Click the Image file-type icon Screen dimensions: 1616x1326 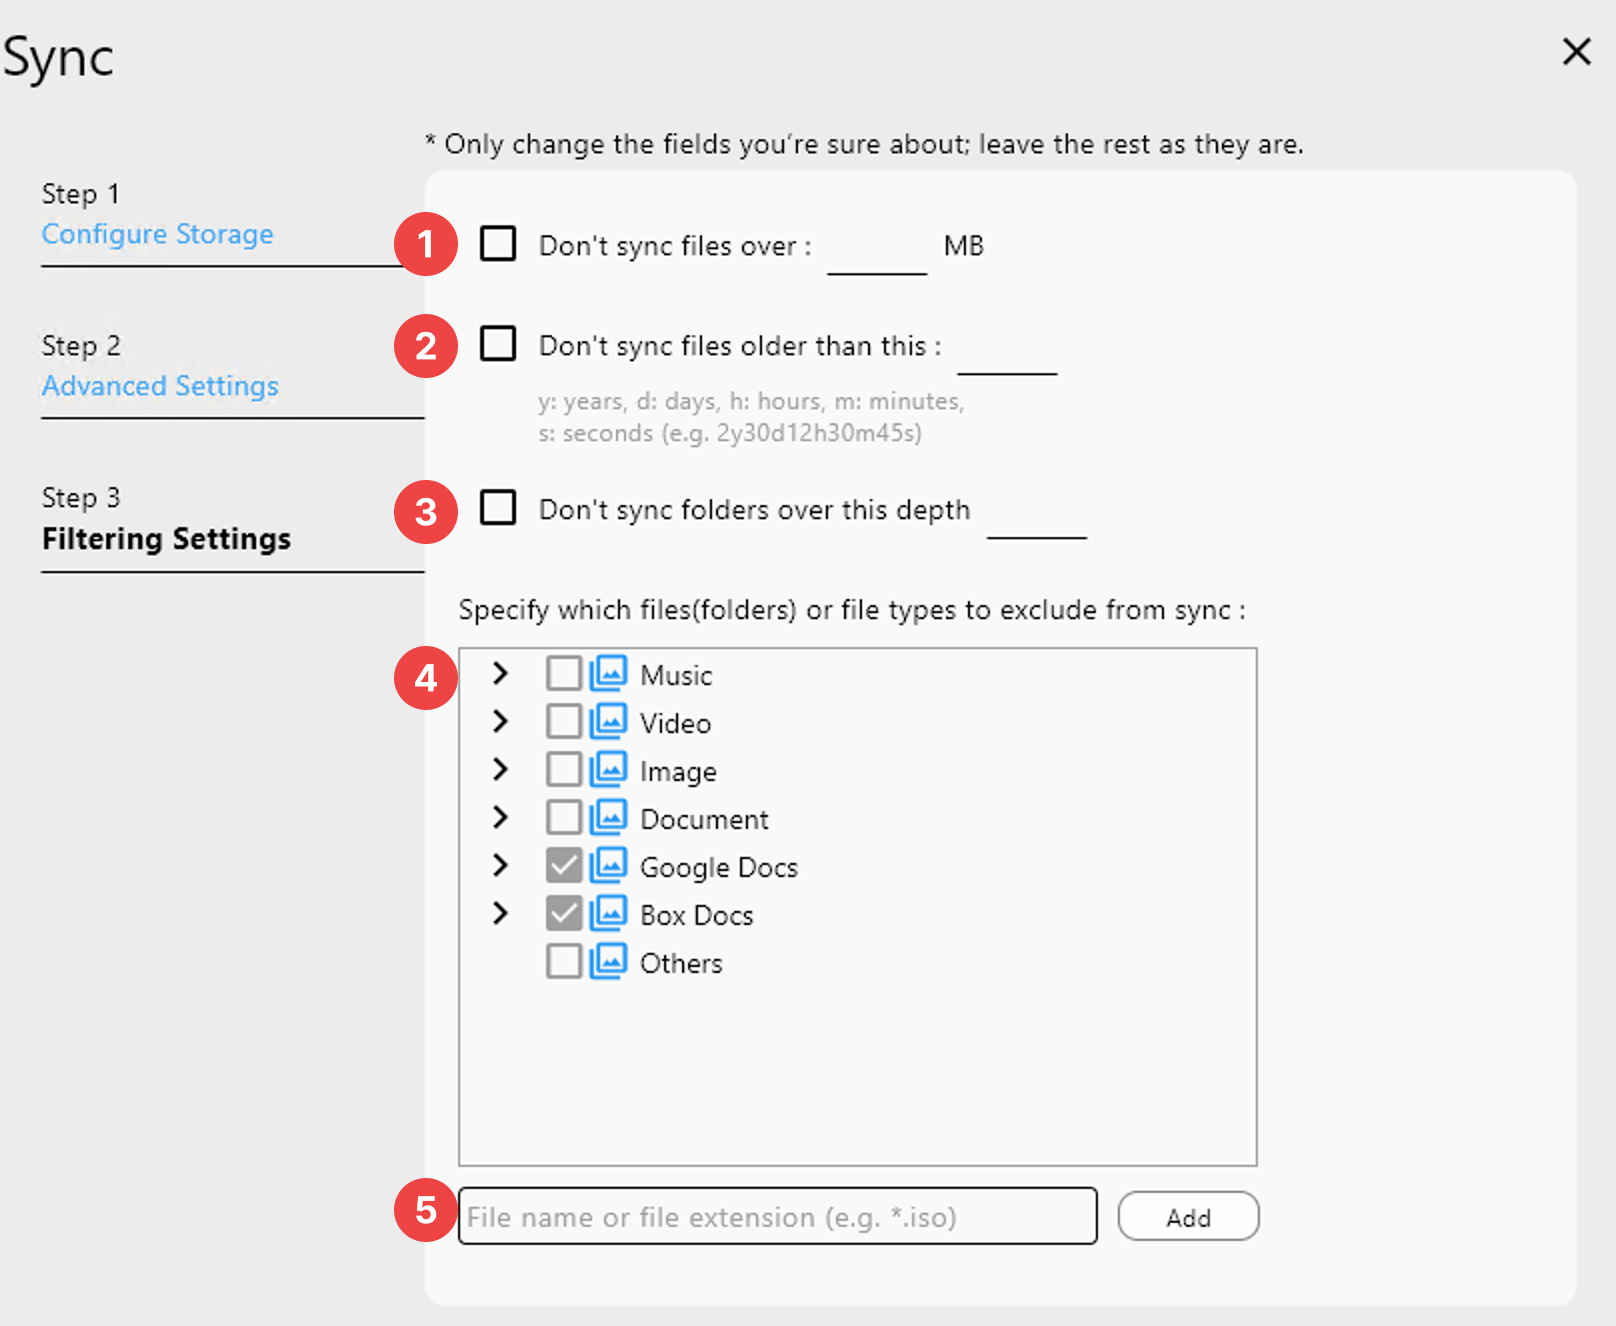click(609, 769)
